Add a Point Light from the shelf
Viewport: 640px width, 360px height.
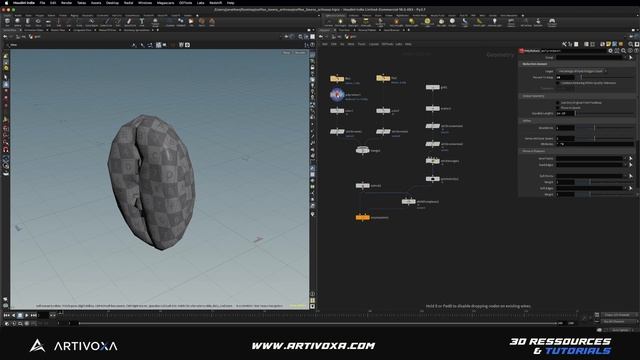point(340,22)
